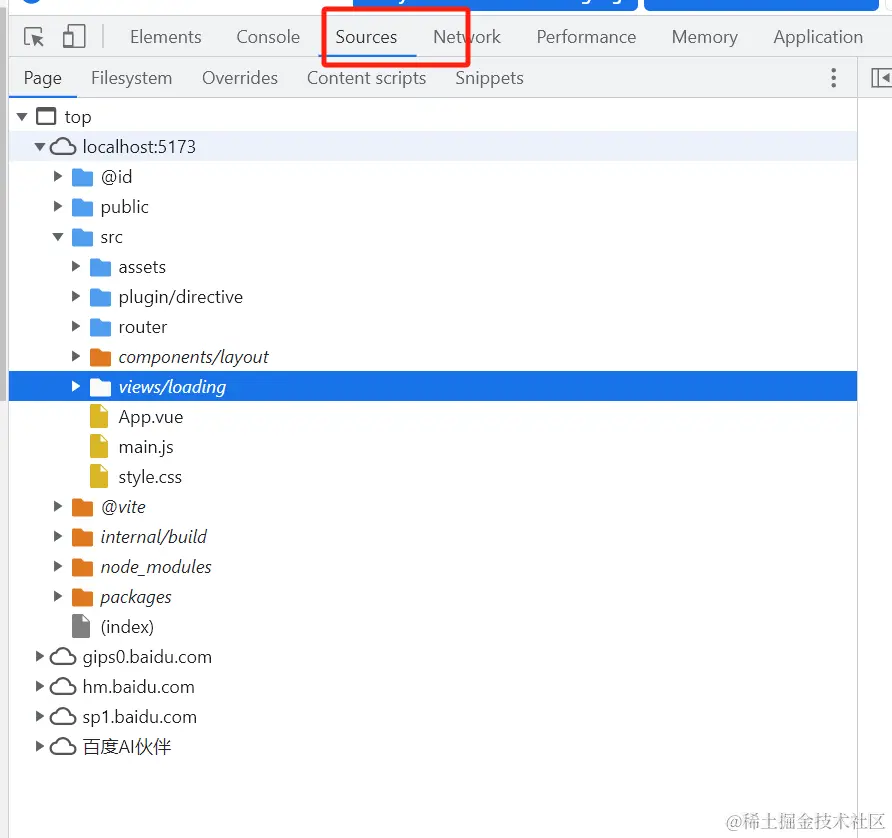
Task: Click the App.vue file icon
Action: click(99, 416)
